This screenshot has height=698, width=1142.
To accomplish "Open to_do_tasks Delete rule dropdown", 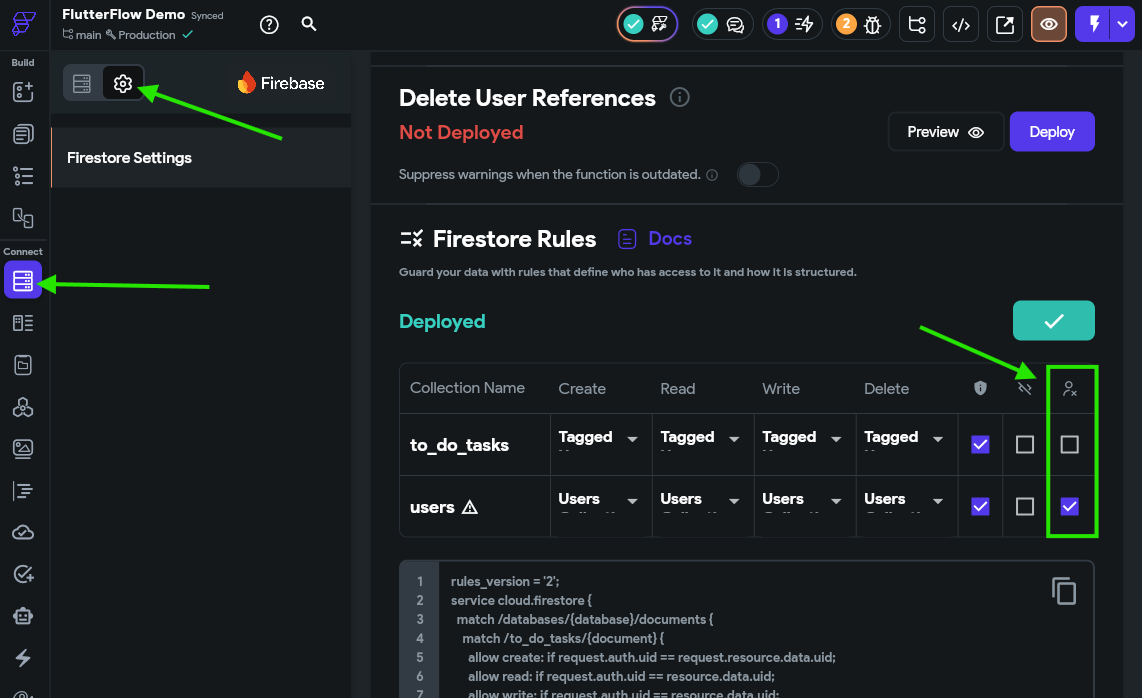I will (x=907, y=444).
